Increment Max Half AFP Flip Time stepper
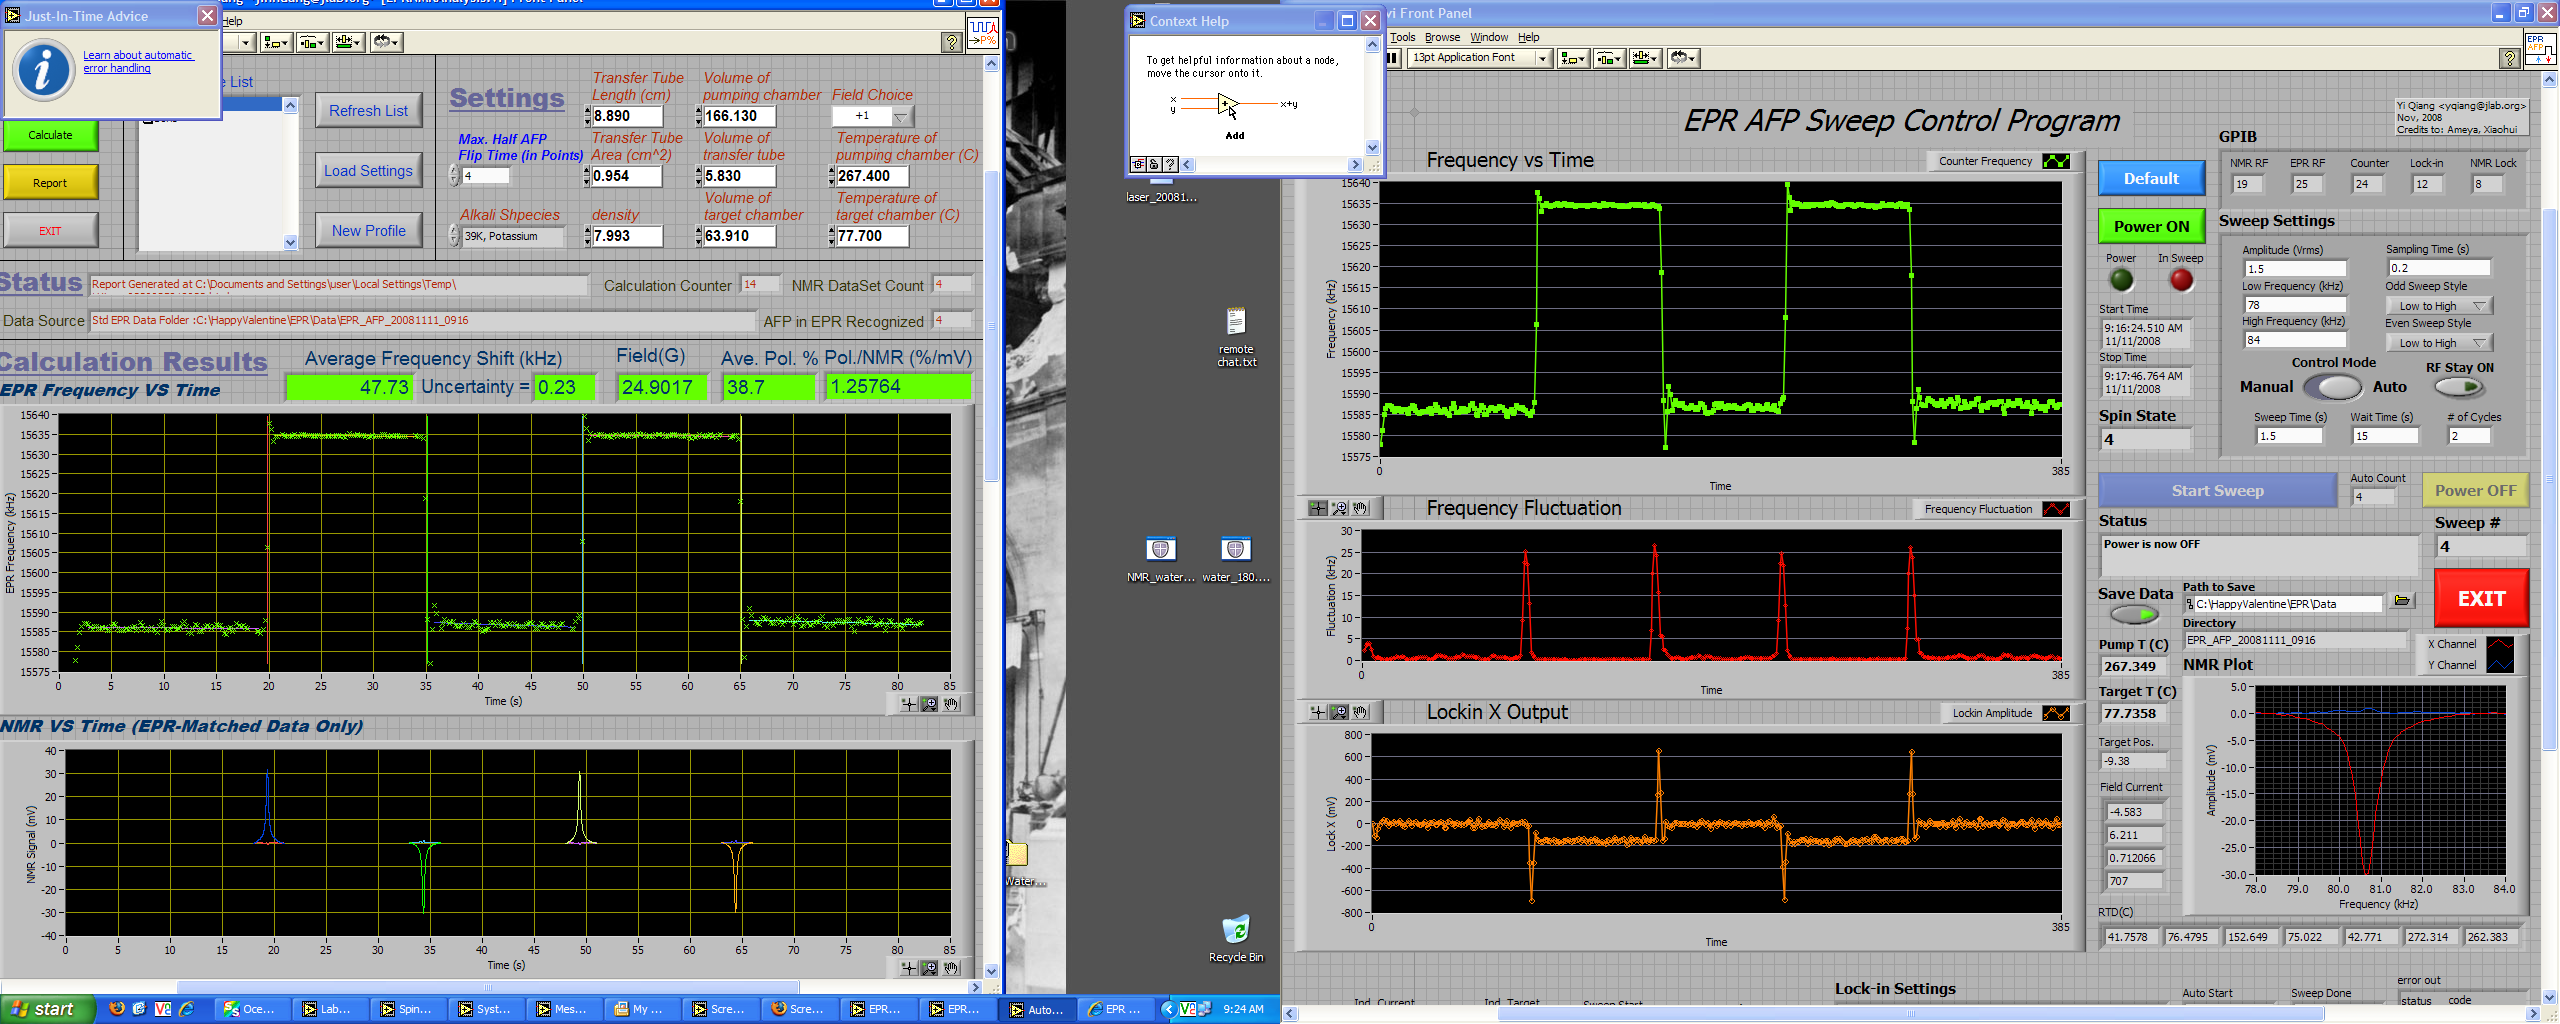The height and width of the screenshot is (1024, 2560). 454,170
